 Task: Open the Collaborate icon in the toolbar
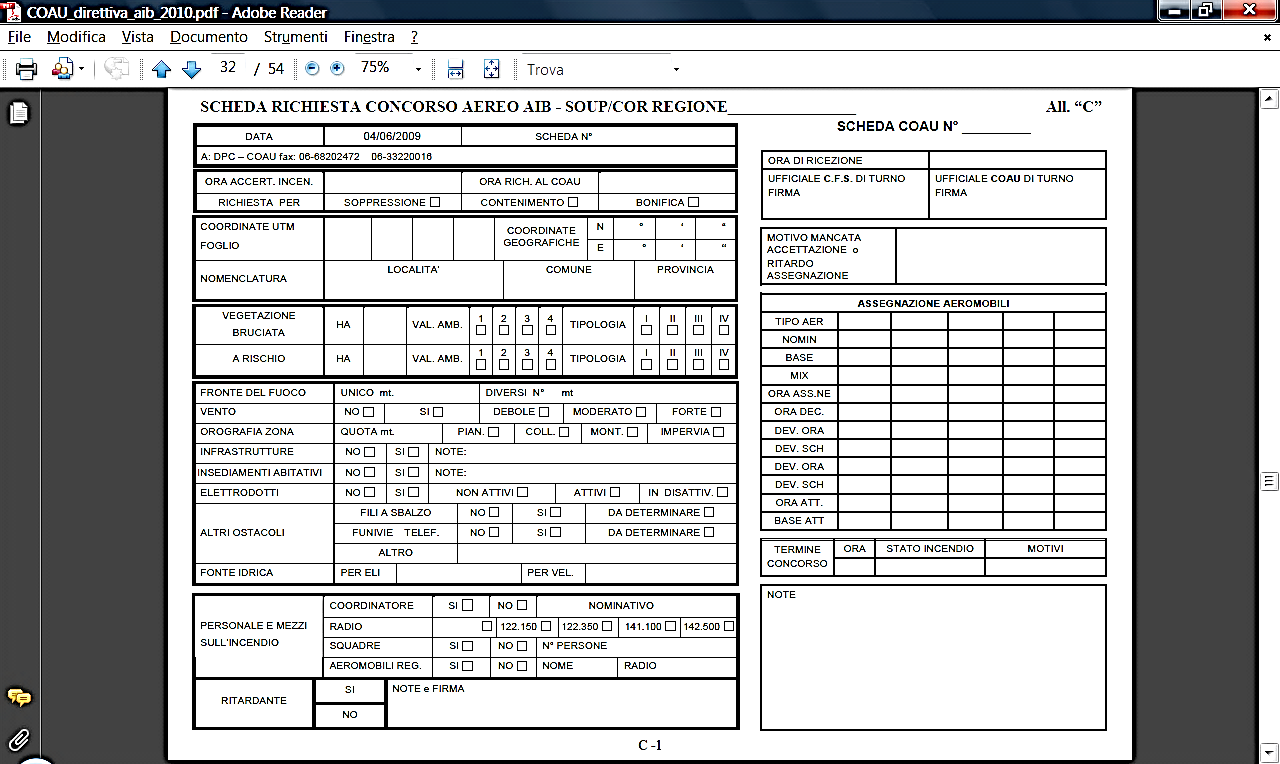pyautogui.click(x=63, y=69)
